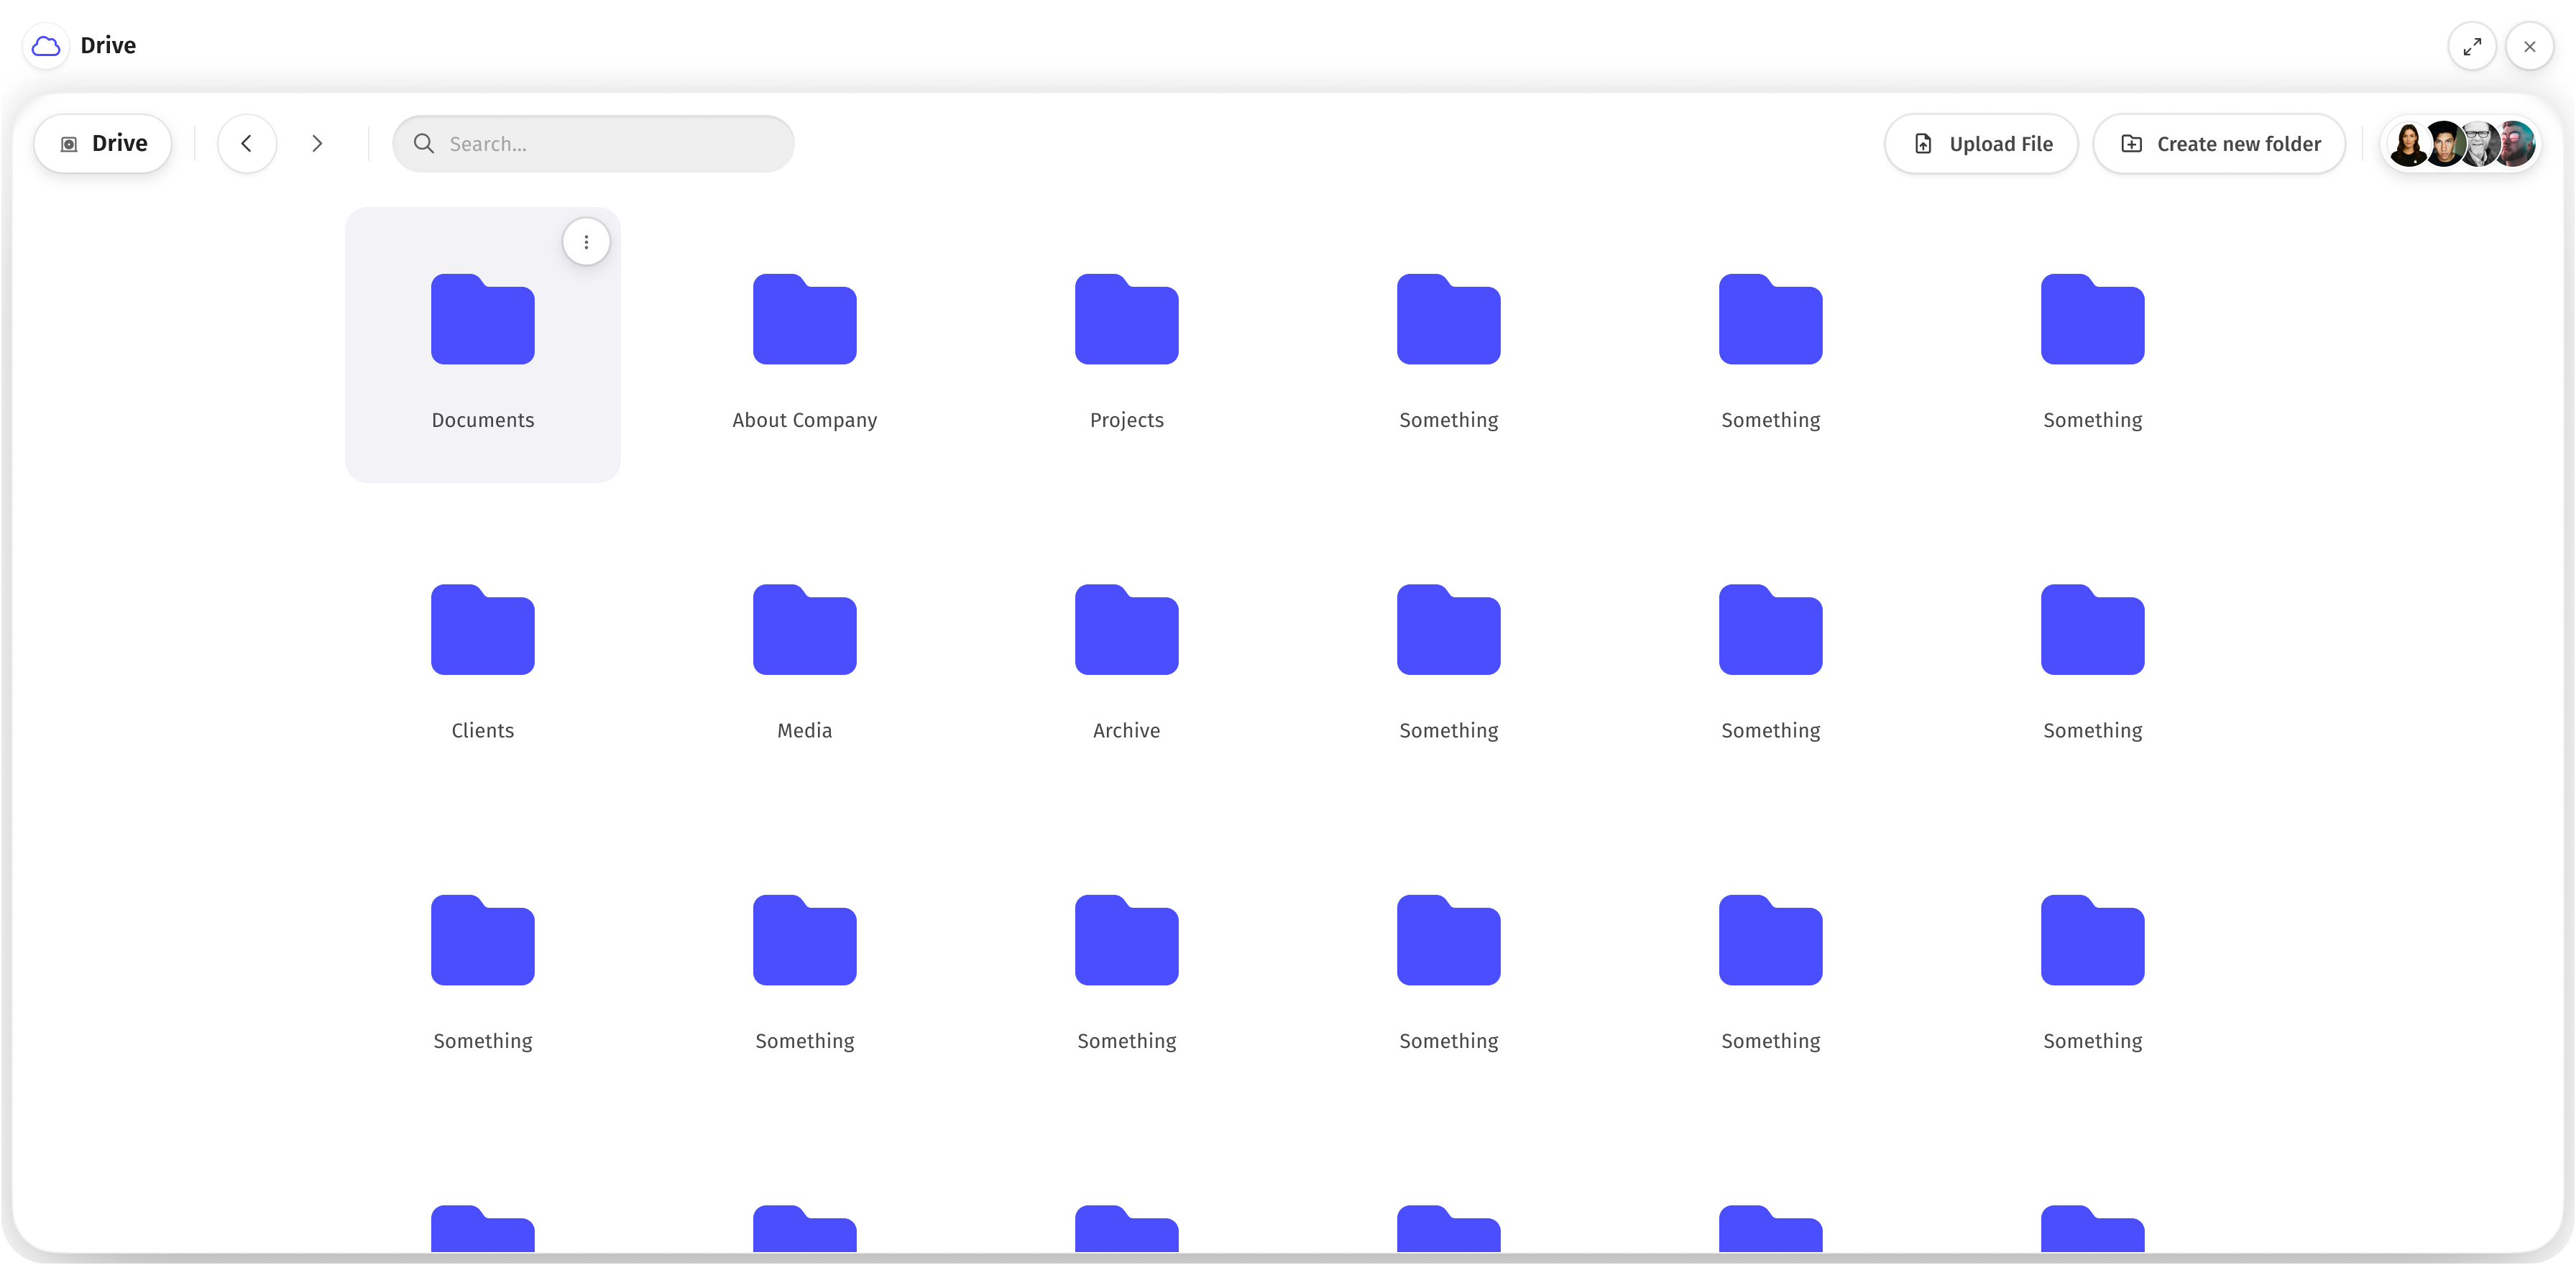This screenshot has width=2576, height=1265.
Task: Close the Drive window
Action: pos(2529,46)
